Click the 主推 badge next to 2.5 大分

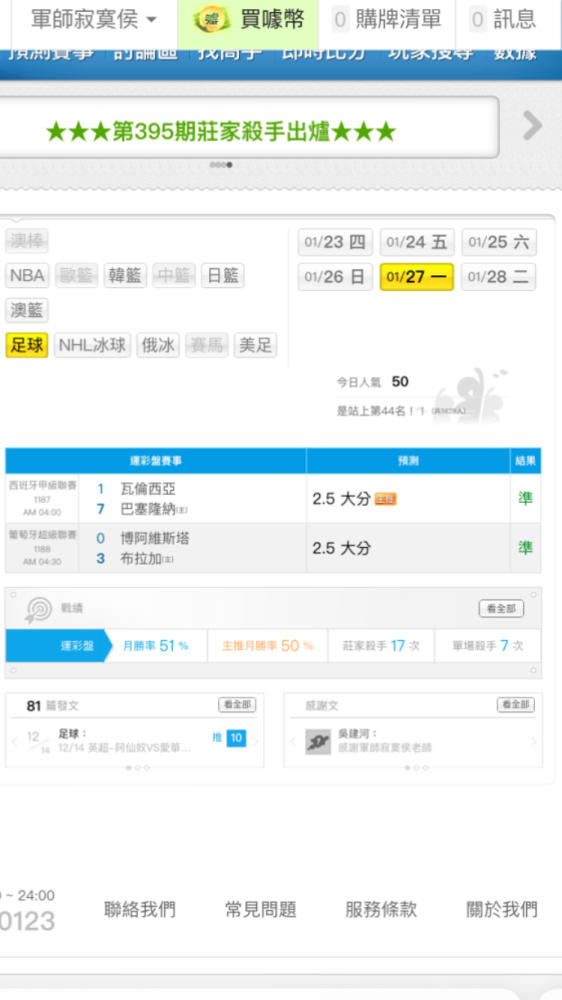pyautogui.click(x=385, y=499)
